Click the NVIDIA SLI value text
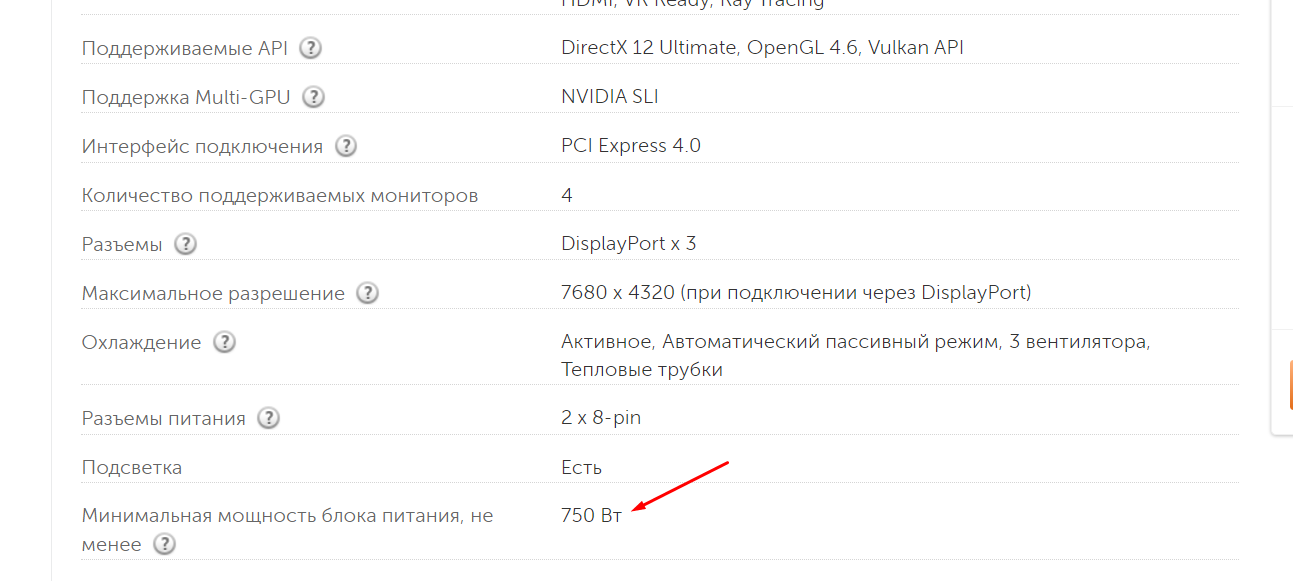 (610, 97)
